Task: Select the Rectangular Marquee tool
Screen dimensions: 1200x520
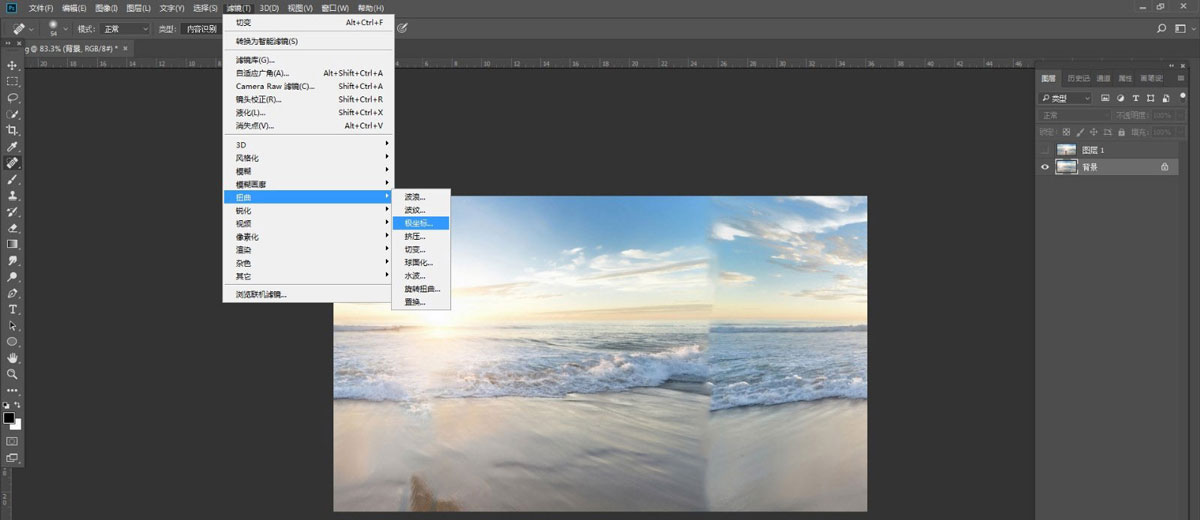Action: click(12, 81)
